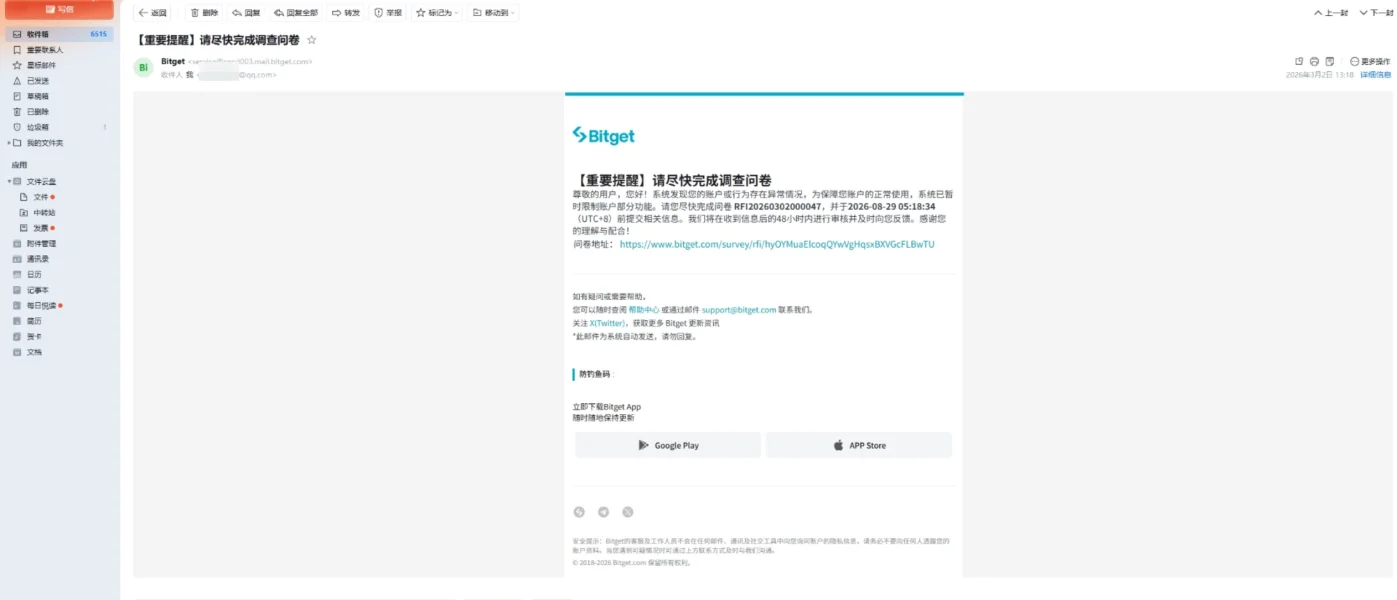
Task: Click the support@bitget.com email link
Action: tap(739, 310)
